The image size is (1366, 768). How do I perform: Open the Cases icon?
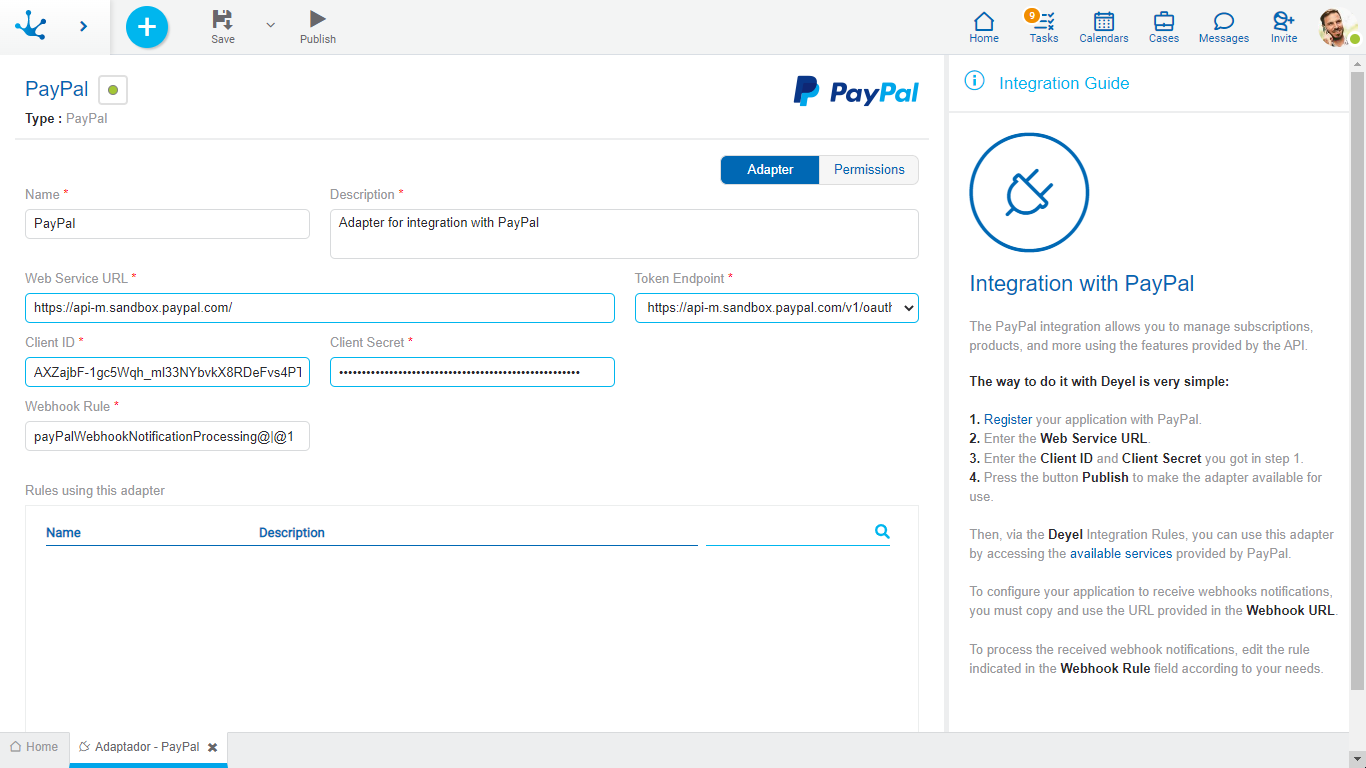(1163, 27)
